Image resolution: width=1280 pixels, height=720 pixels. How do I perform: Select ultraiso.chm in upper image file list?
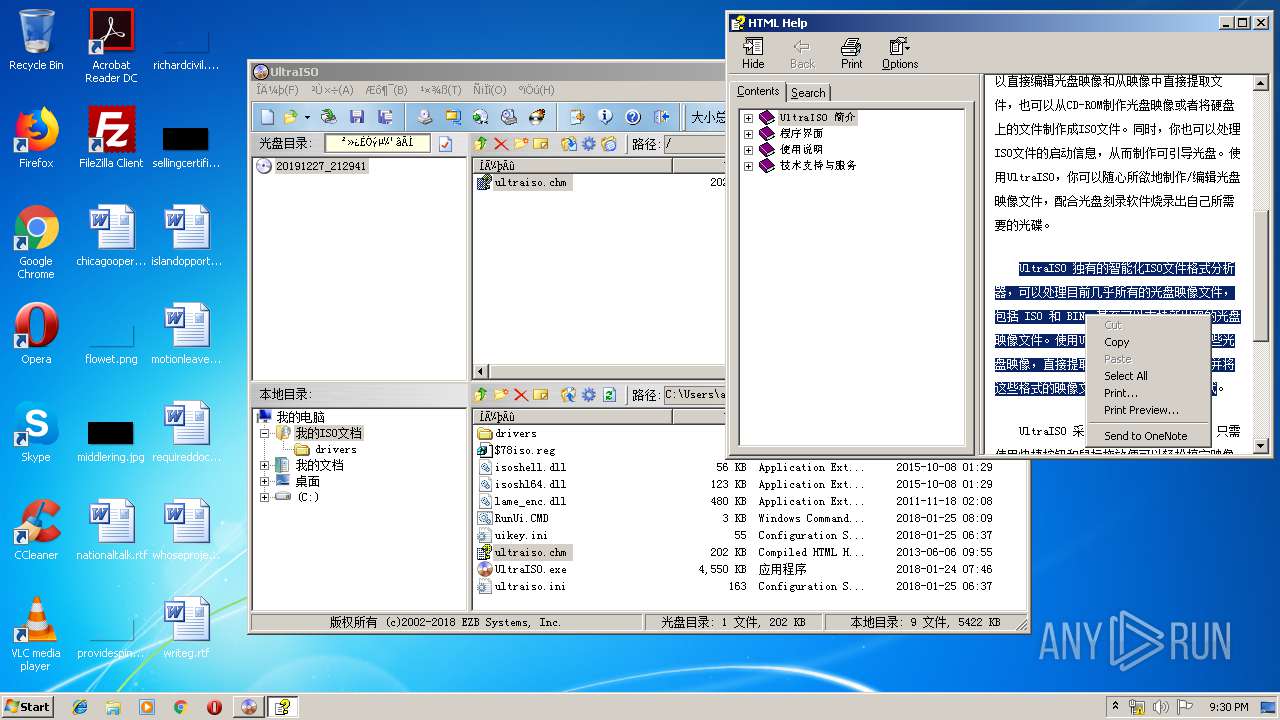point(530,183)
